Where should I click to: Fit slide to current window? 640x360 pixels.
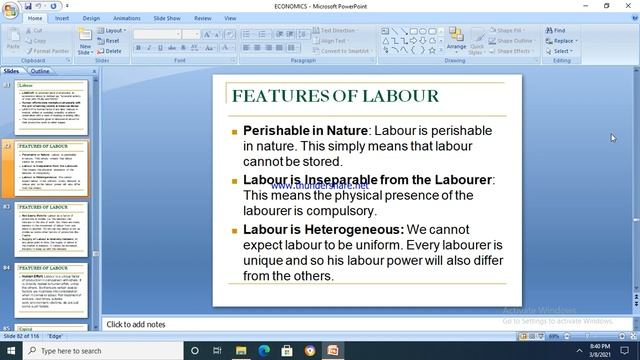point(633,336)
